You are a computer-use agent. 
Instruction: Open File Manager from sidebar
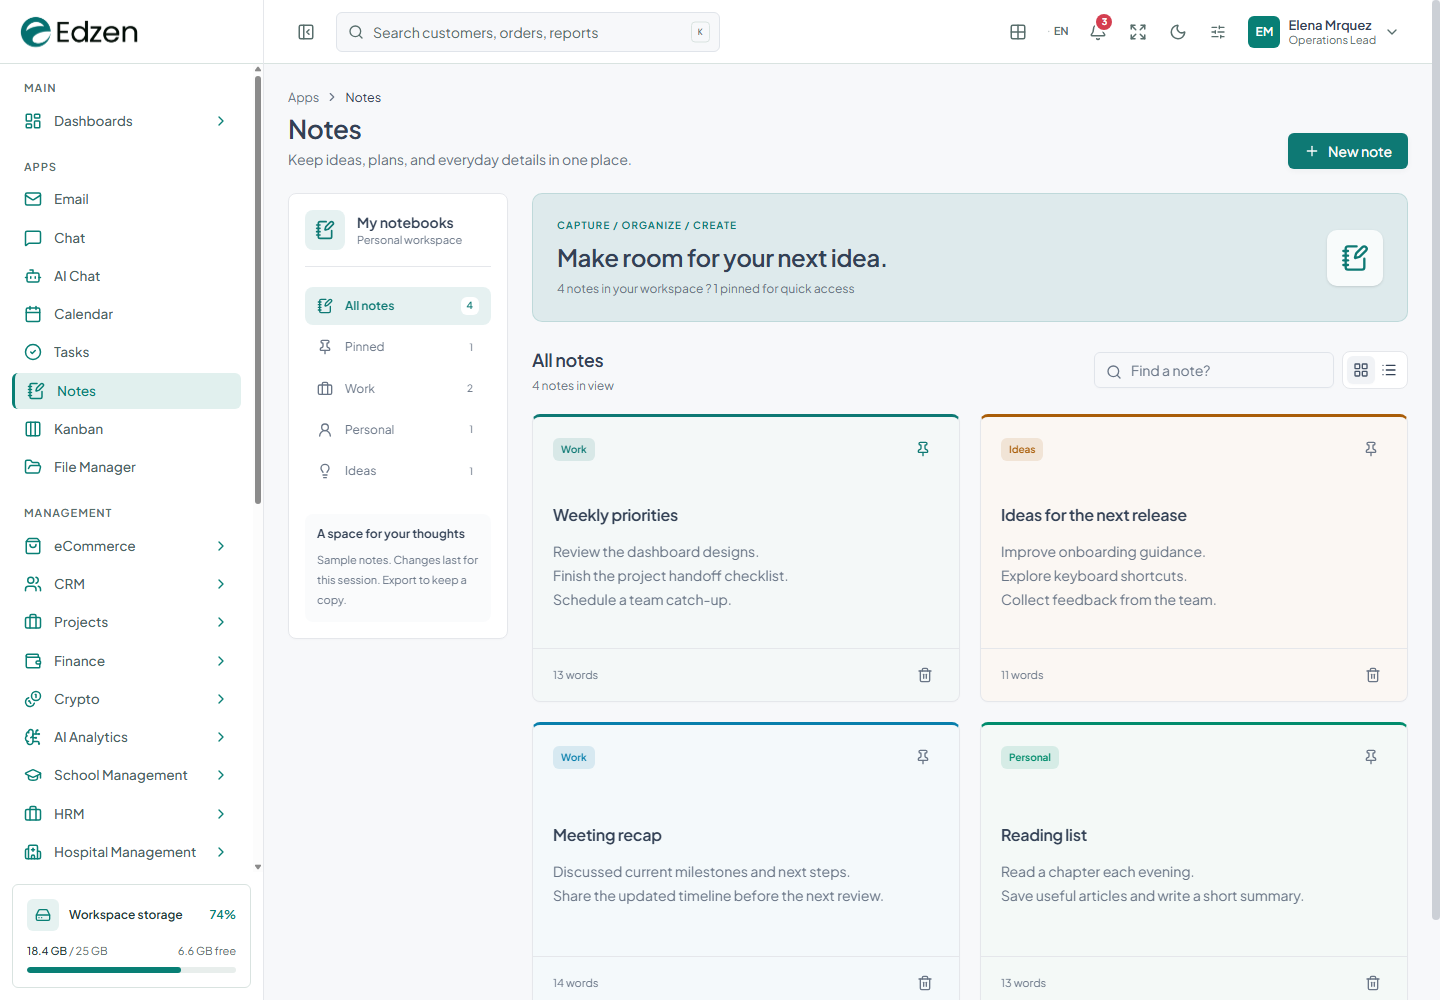pyautogui.click(x=126, y=467)
